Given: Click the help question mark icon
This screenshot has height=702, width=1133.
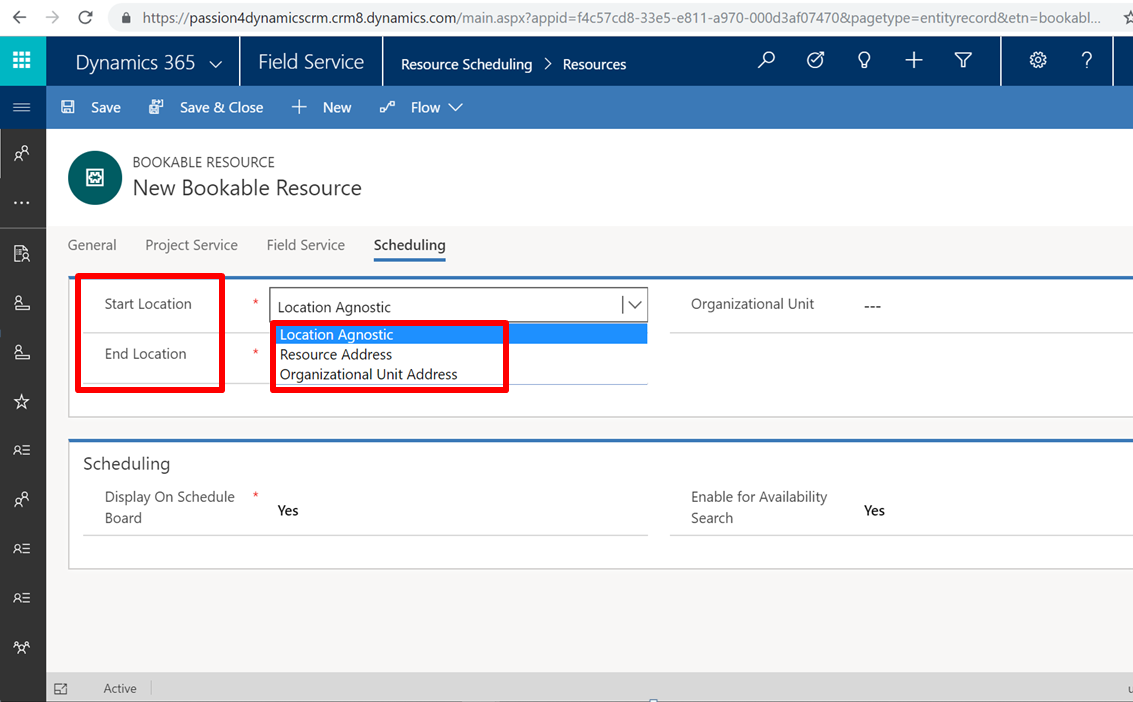Looking at the screenshot, I should (x=1087, y=61).
